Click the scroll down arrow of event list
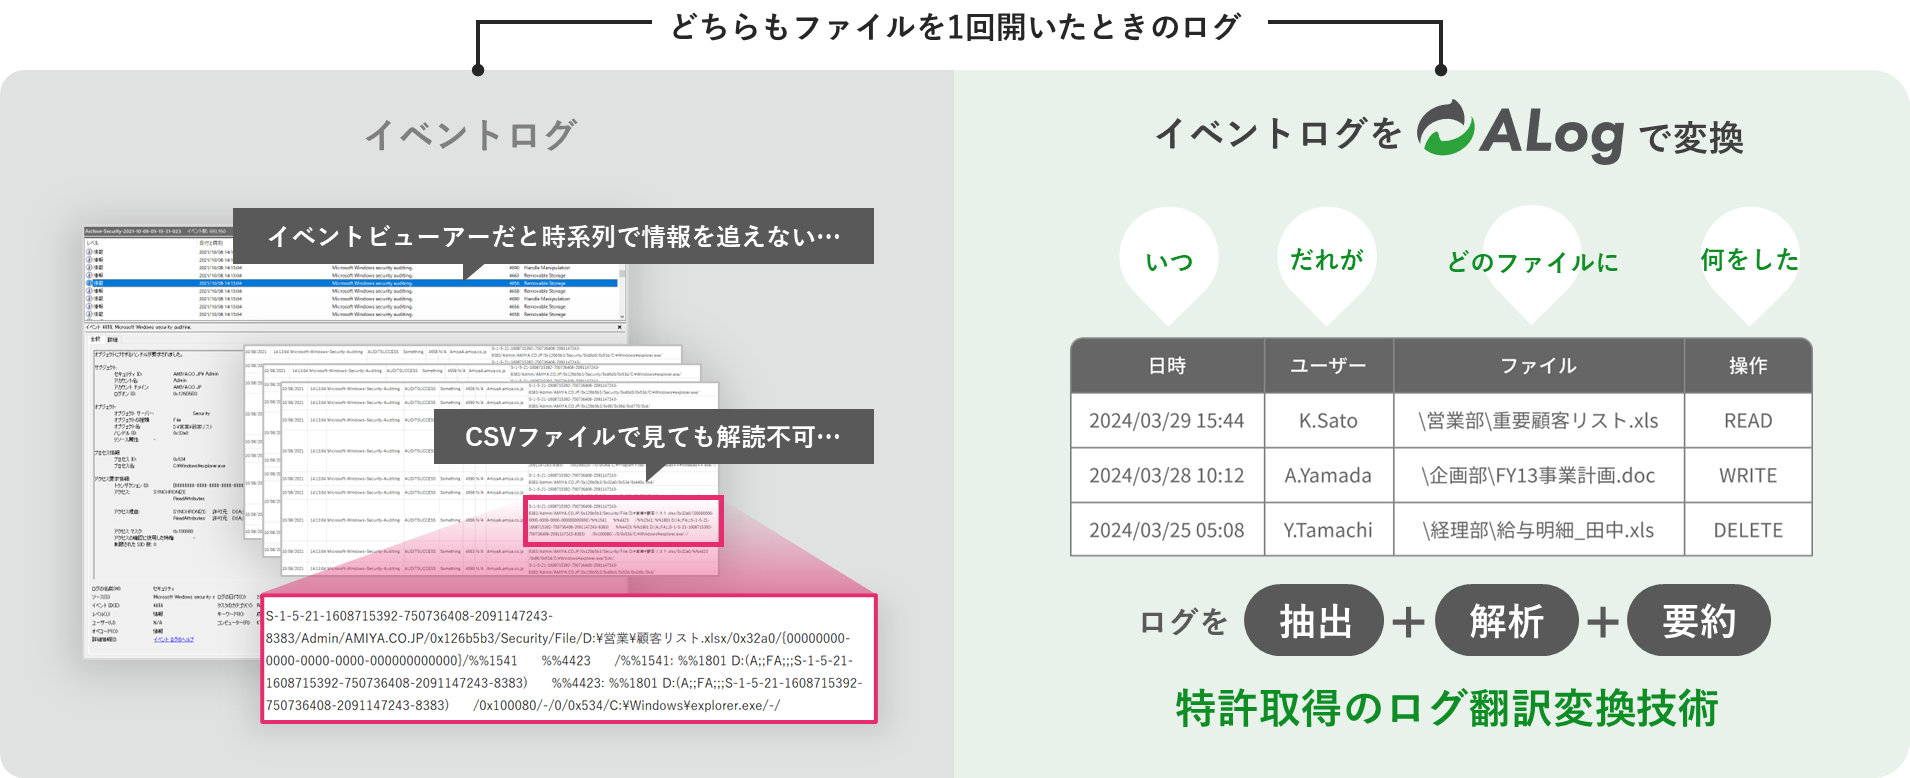This screenshot has width=1910, height=778. click(x=622, y=315)
